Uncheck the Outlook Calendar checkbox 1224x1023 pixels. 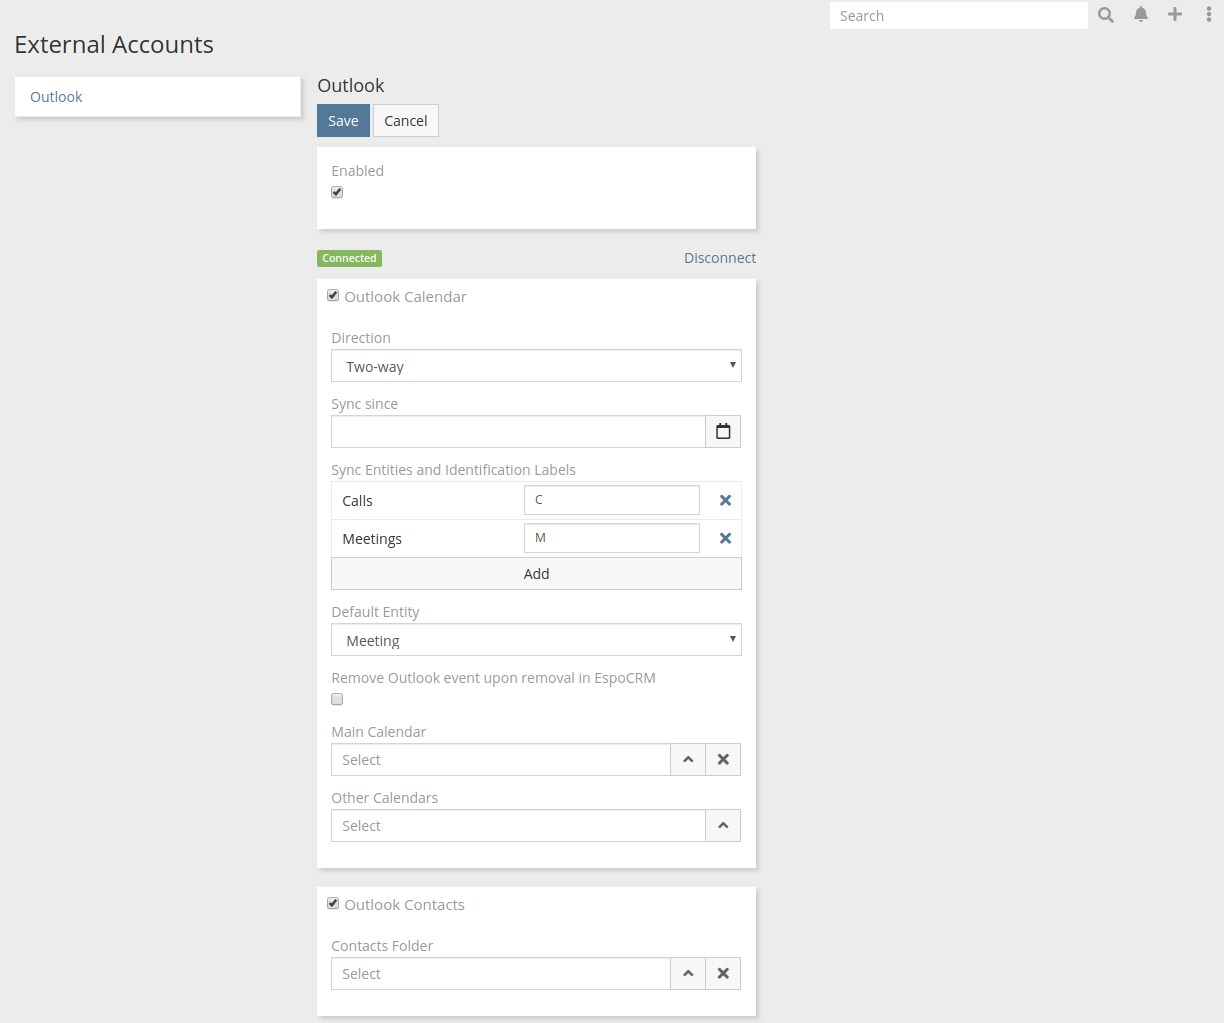[x=333, y=296]
